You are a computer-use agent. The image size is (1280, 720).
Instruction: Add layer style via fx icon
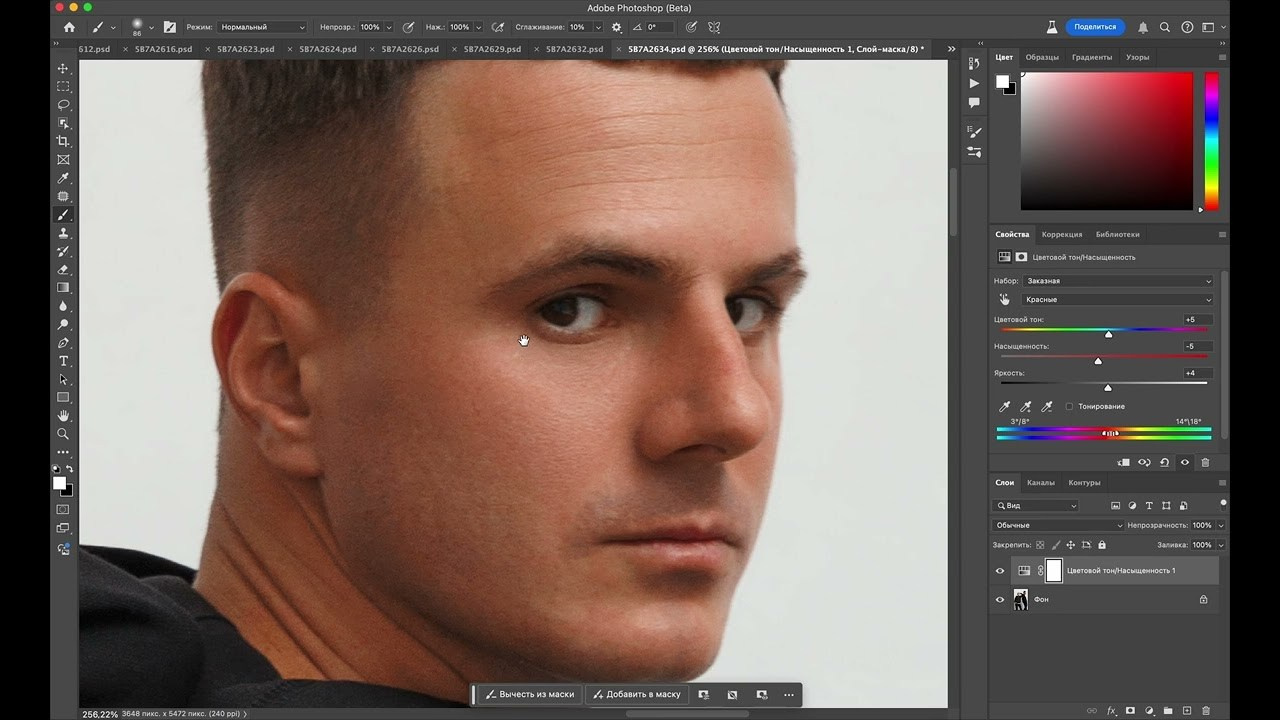coord(1111,711)
